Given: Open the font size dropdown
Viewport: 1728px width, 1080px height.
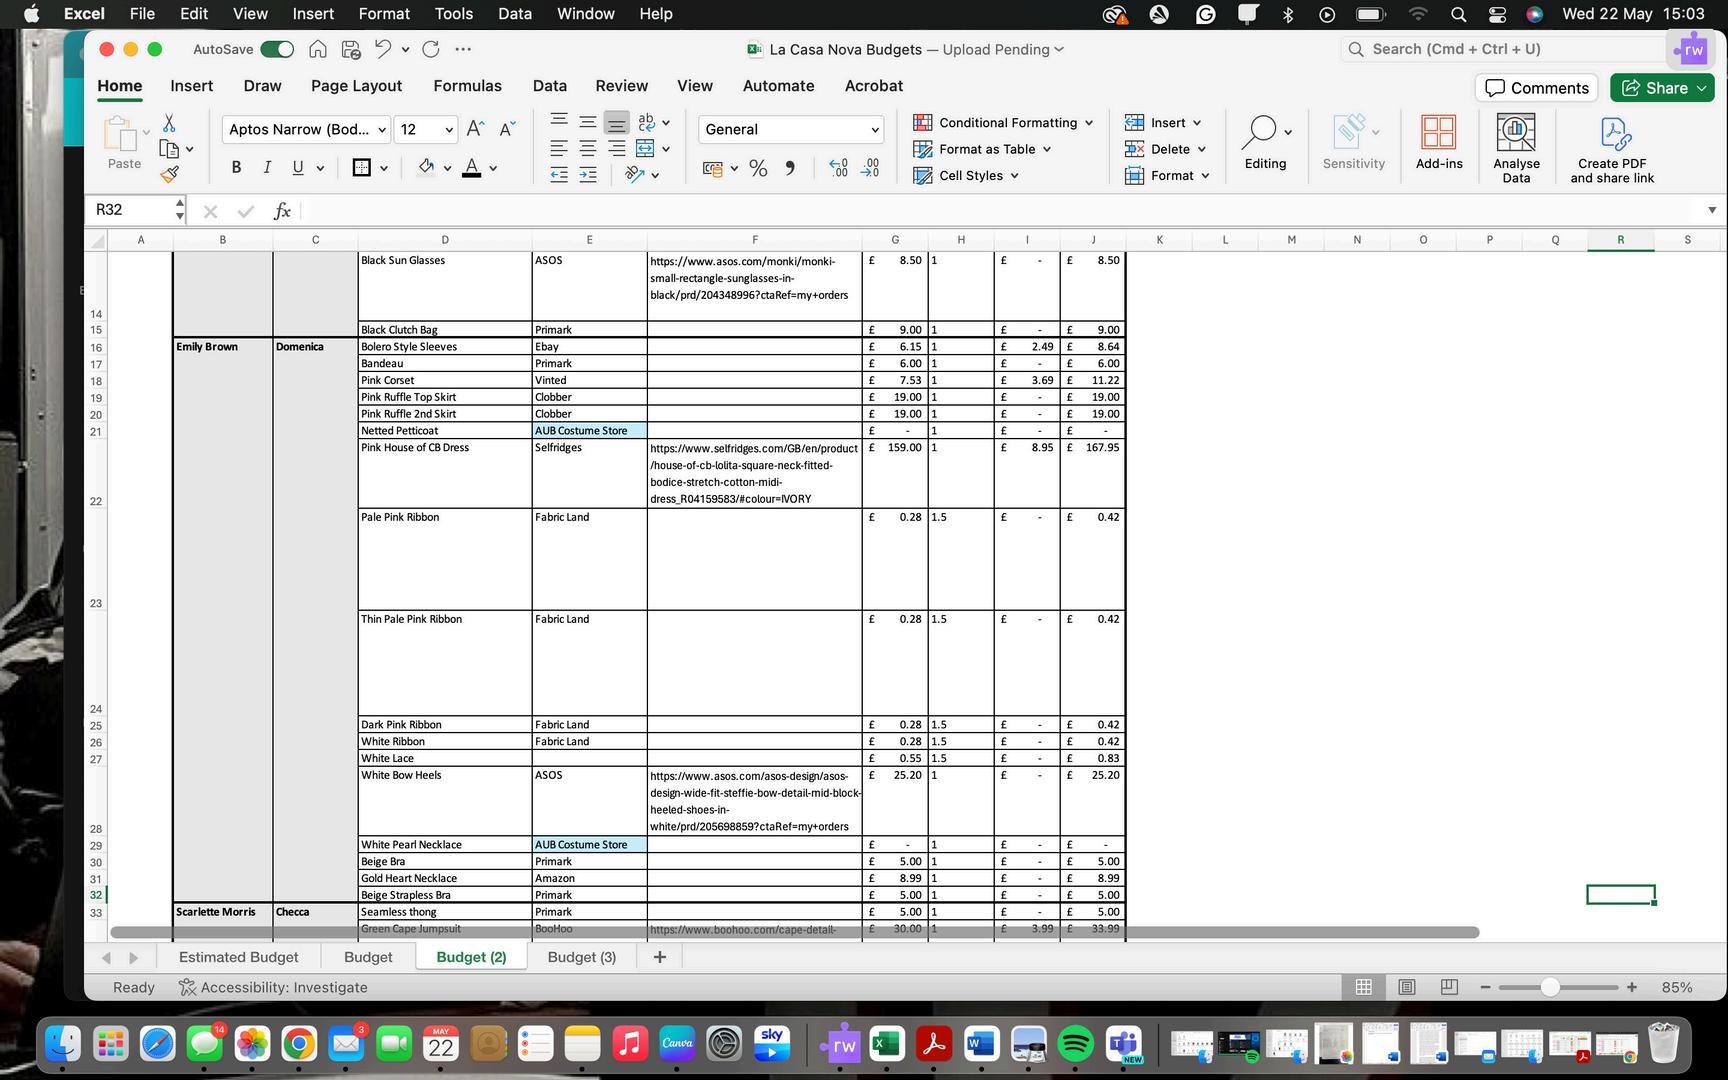Looking at the screenshot, I should pos(449,130).
